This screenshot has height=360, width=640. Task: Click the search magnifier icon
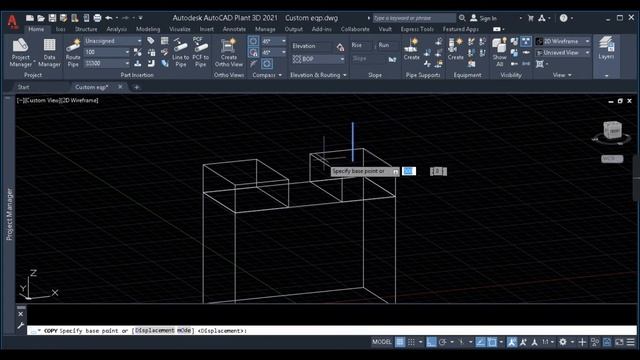[462, 18]
